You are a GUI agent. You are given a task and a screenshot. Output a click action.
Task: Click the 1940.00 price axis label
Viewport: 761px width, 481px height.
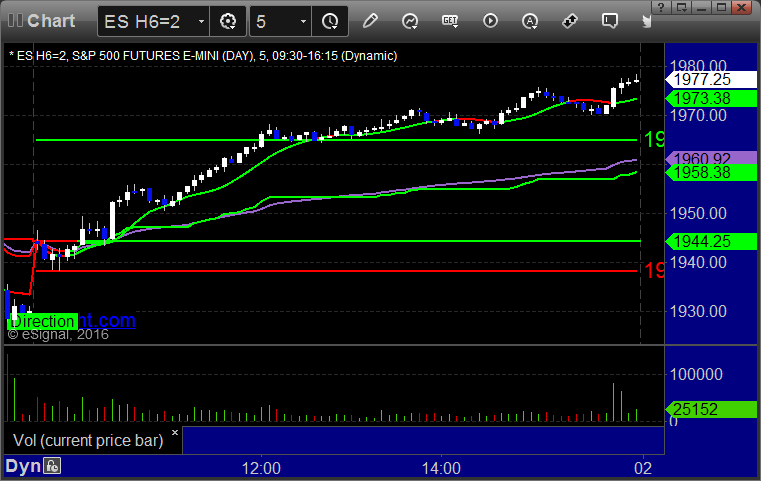point(698,263)
